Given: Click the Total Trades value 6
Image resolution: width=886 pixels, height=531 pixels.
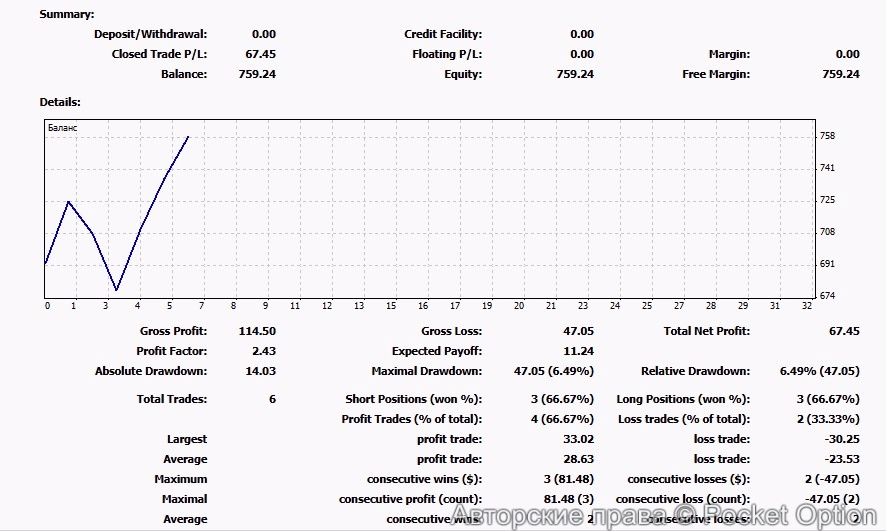Looking at the screenshot, I should point(272,399).
